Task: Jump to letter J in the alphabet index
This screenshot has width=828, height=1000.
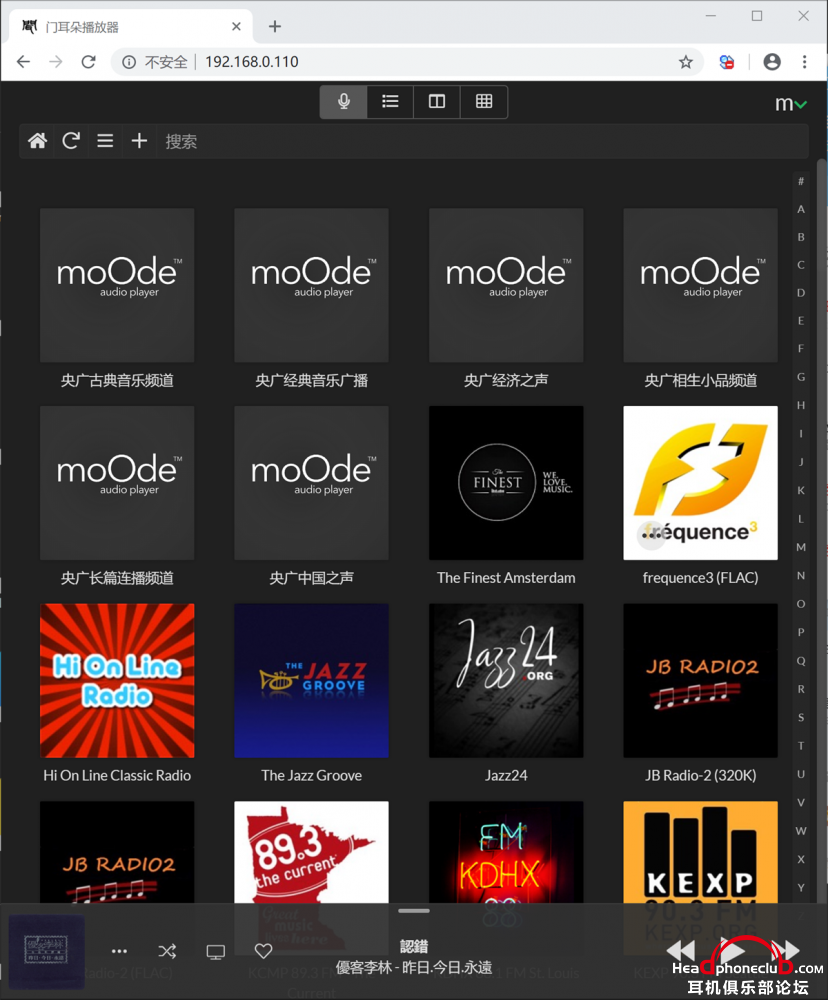Action: tap(801, 462)
